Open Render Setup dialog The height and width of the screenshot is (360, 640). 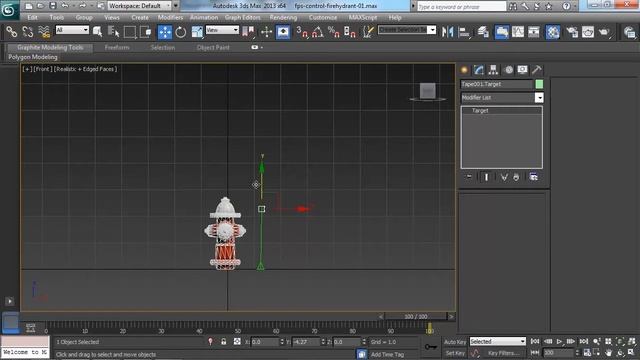pyautogui.click(x=572, y=31)
